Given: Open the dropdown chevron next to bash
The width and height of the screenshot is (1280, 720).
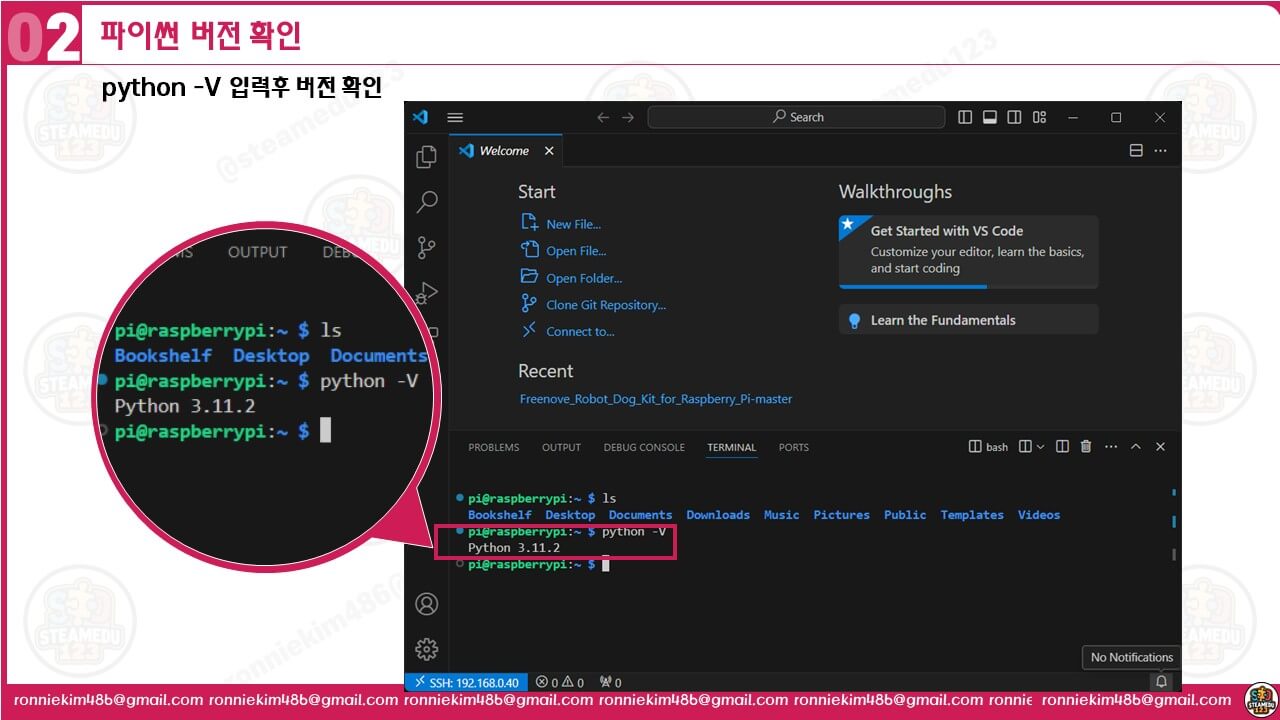Looking at the screenshot, I should tap(1040, 447).
